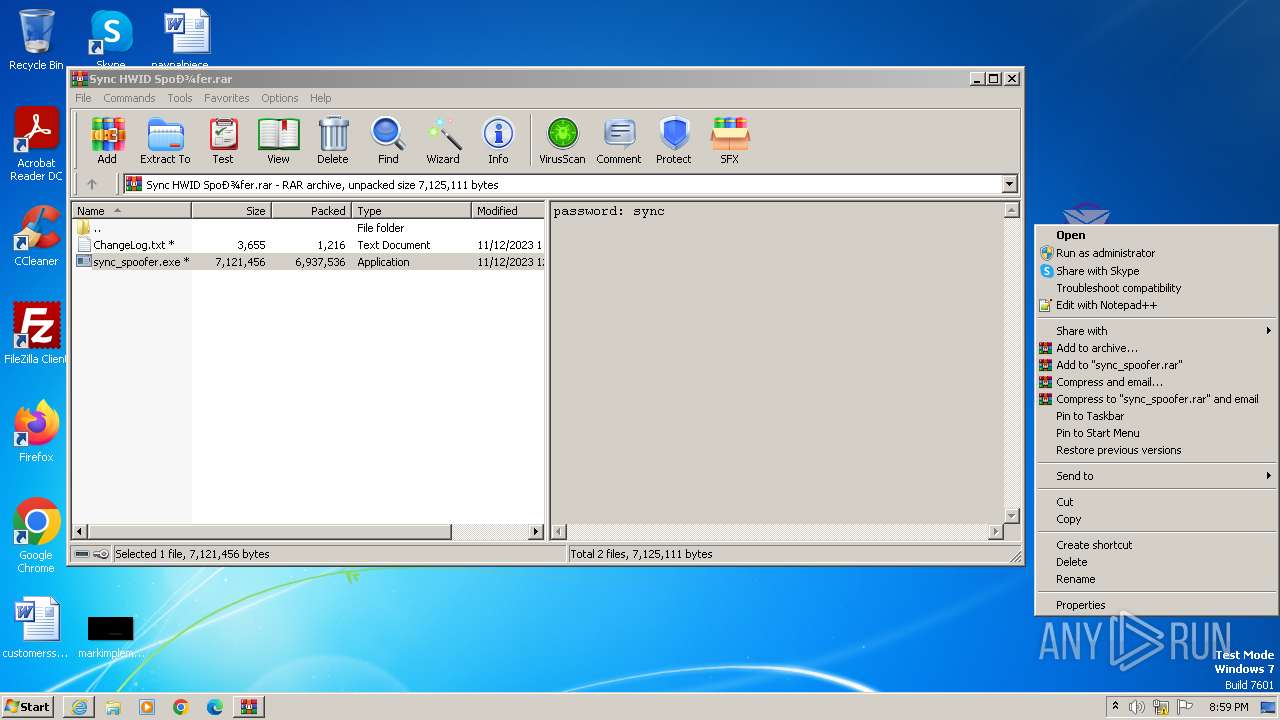Sort by the Type column header

point(411,211)
